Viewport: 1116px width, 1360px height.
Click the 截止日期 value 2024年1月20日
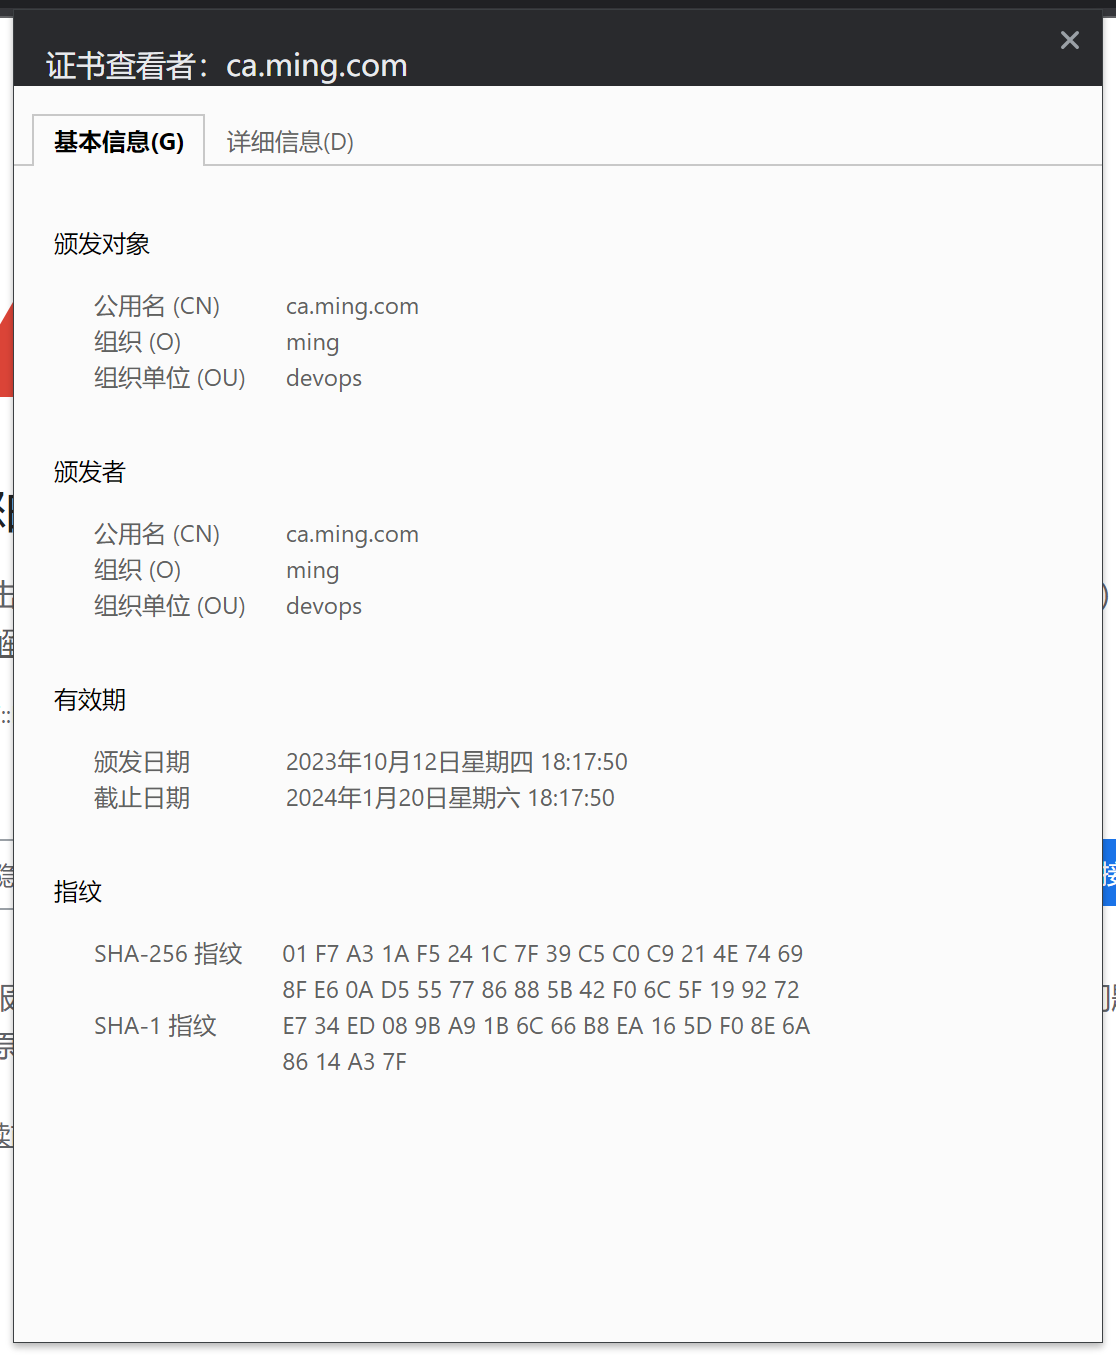pos(450,798)
